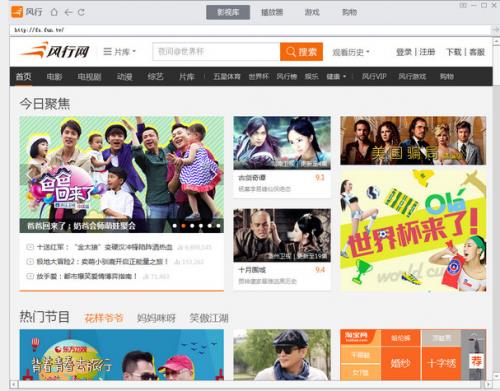Click the orange Funshion app logo
This screenshot has height=391, width=500.
[17, 12]
